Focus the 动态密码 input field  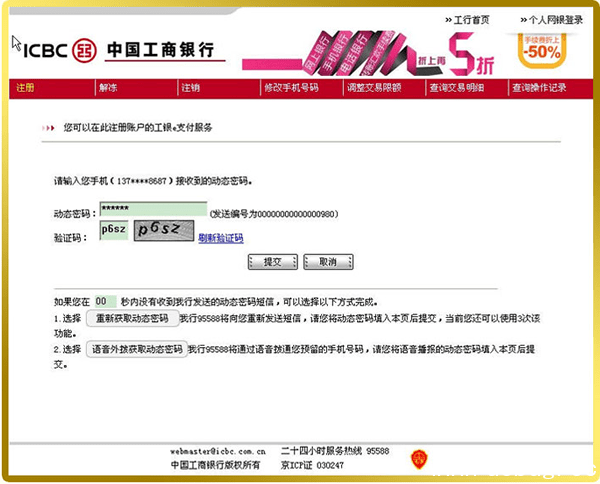[153, 209]
